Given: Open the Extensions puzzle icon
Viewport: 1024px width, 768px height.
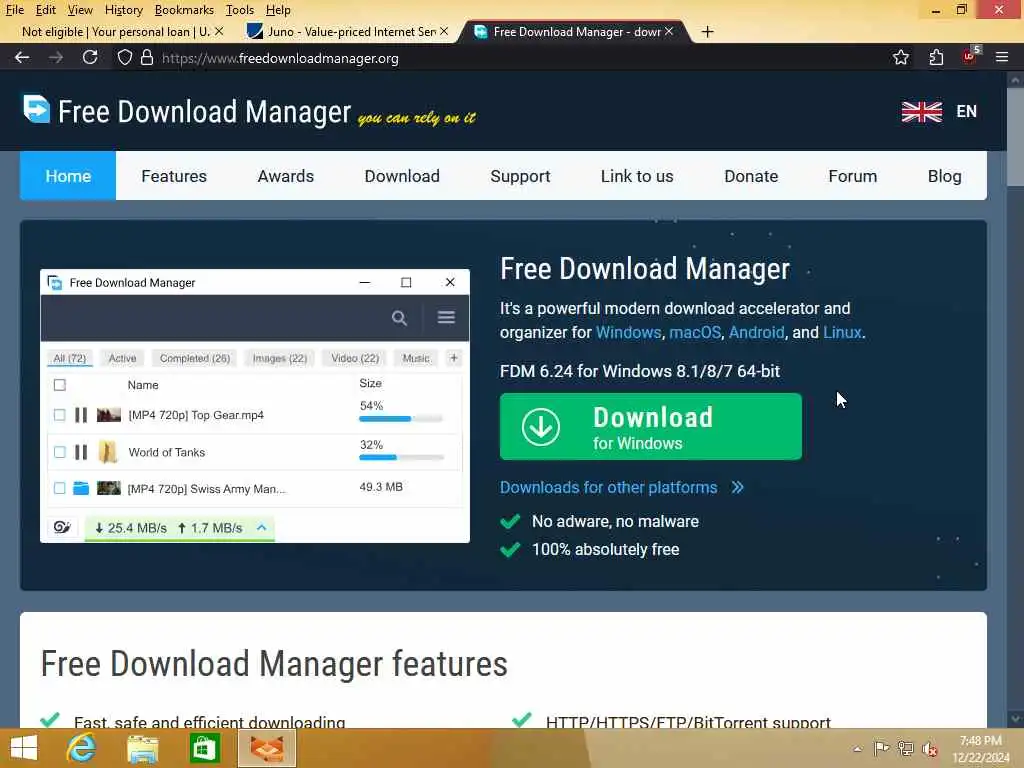Looking at the screenshot, I should [936, 57].
